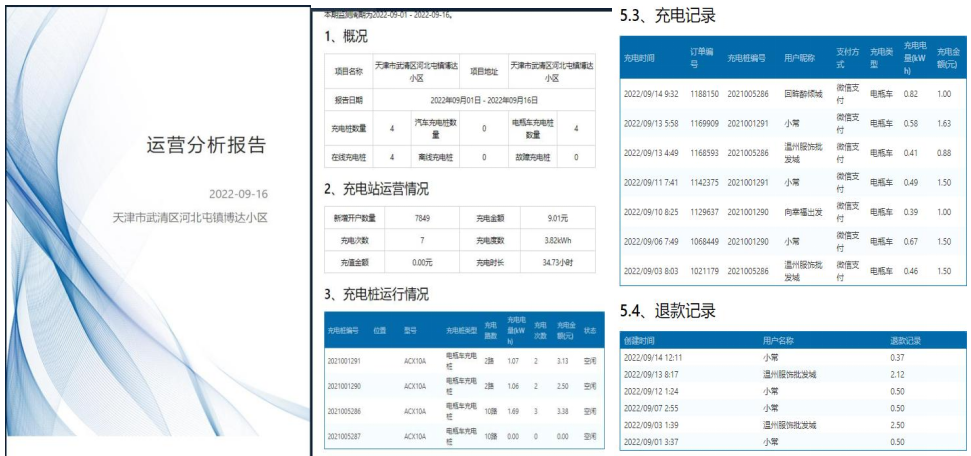Click order number 1142375

pos(704,182)
